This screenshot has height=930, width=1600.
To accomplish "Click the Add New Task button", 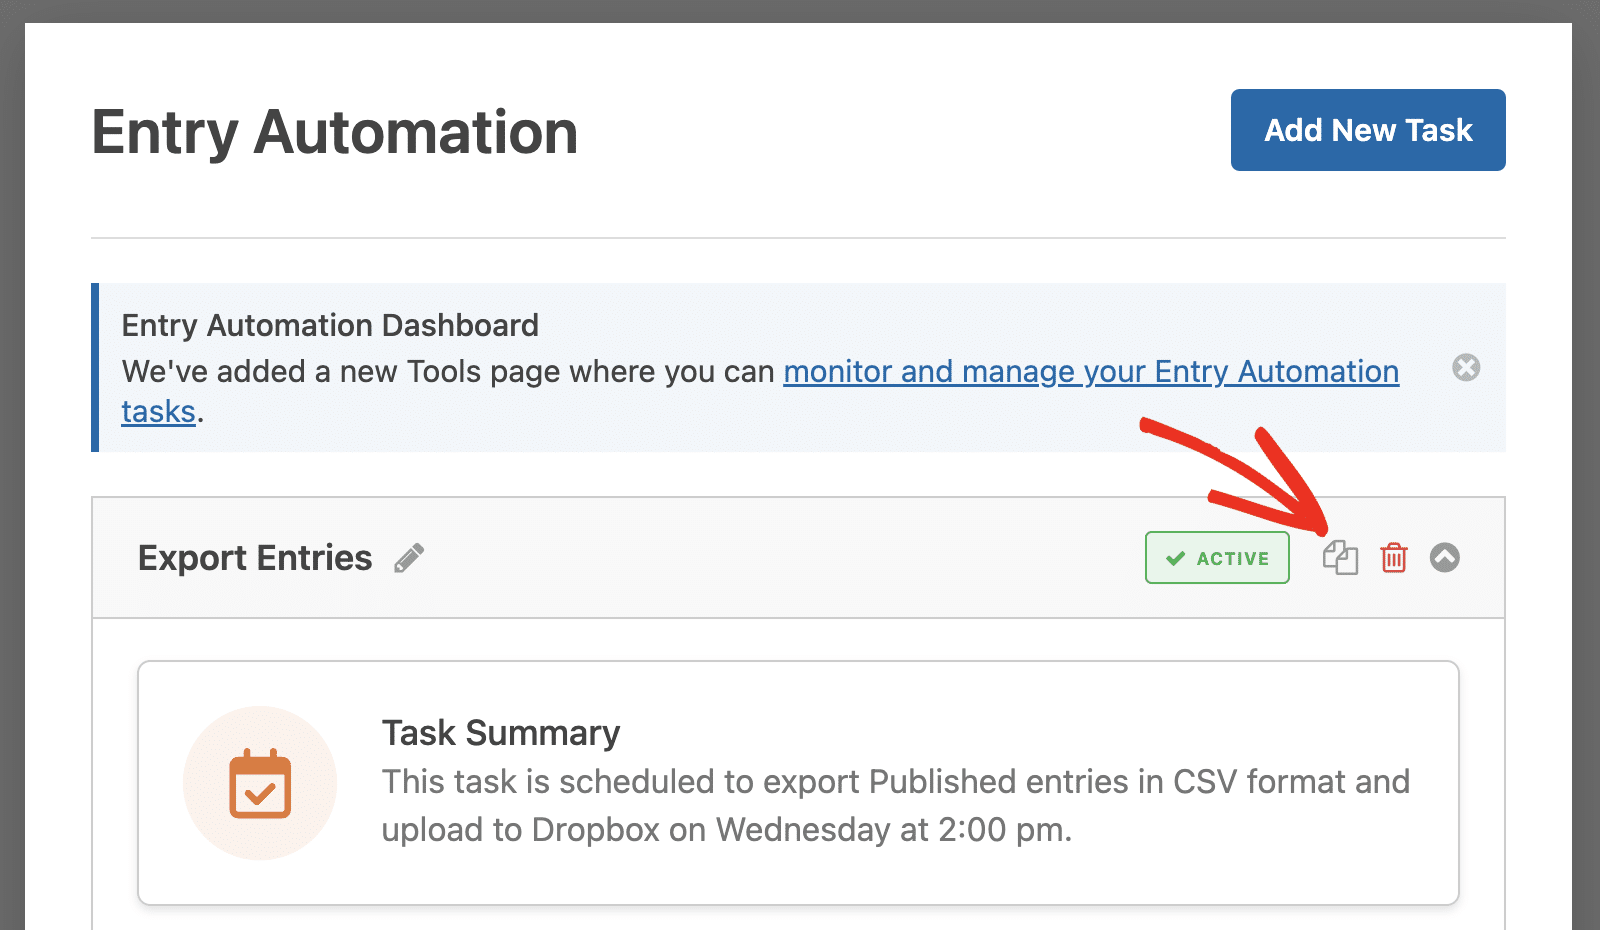I will (1368, 130).
